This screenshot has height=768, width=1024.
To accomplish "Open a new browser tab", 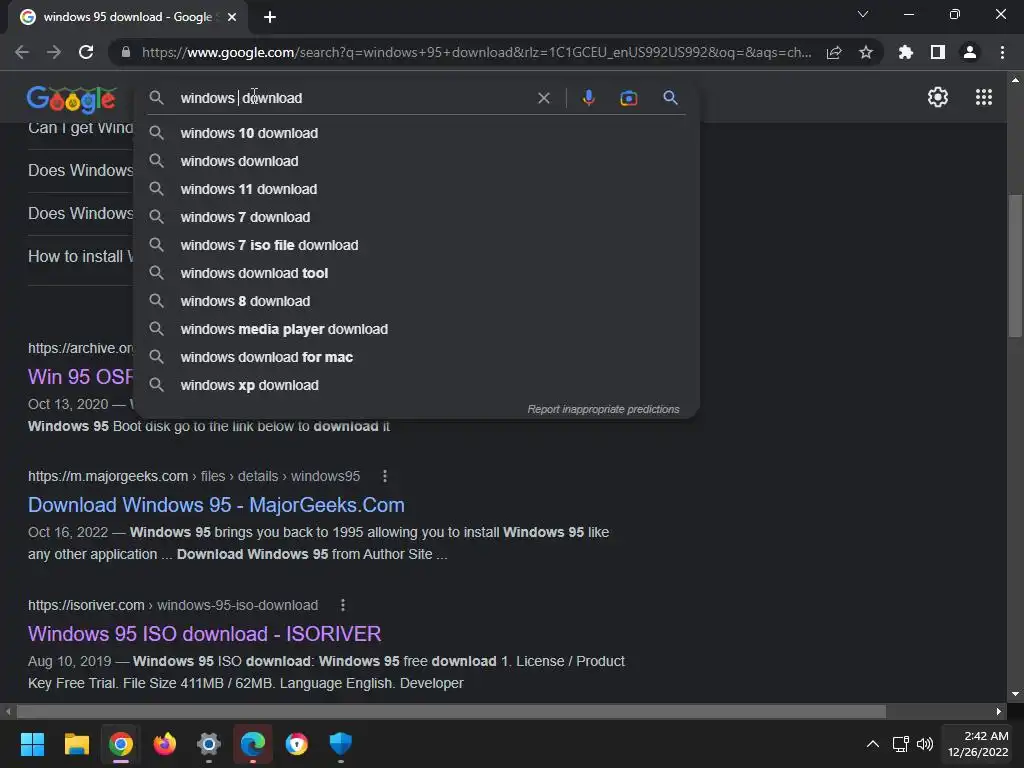I will 270,17.
